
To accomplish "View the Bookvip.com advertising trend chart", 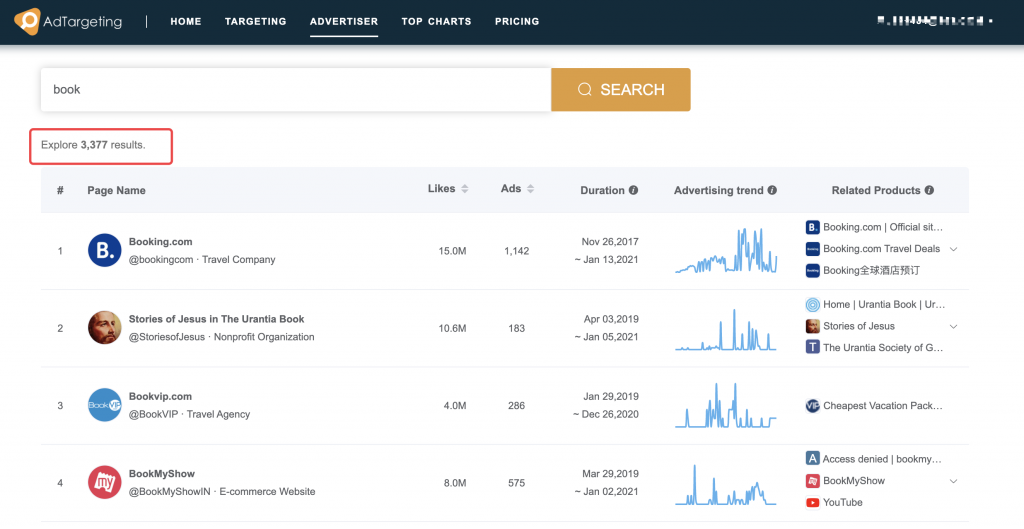I will pos(726,406).
